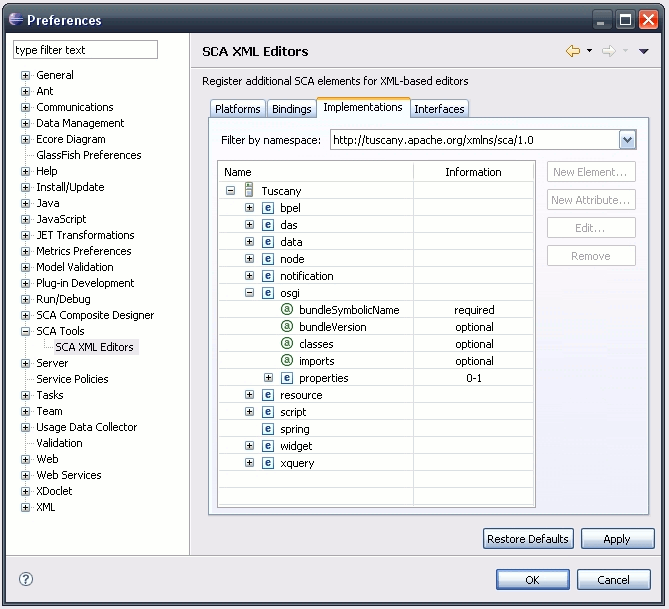Switch to the Bindings tab
Viewport: 669px width, 609px height.
291,109
